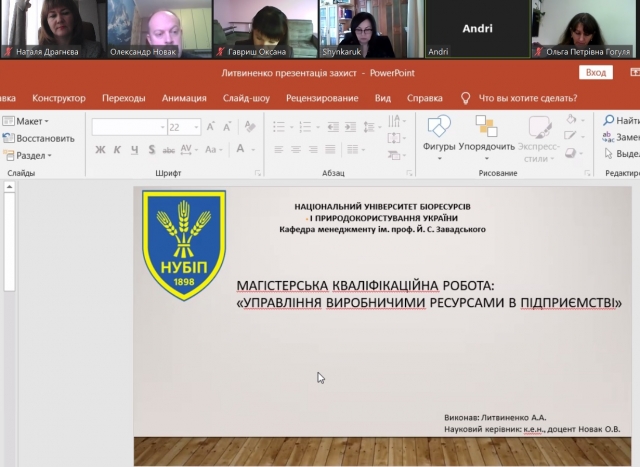Select the Andri participant tile
Screen dimensions: 640x467
478,29
